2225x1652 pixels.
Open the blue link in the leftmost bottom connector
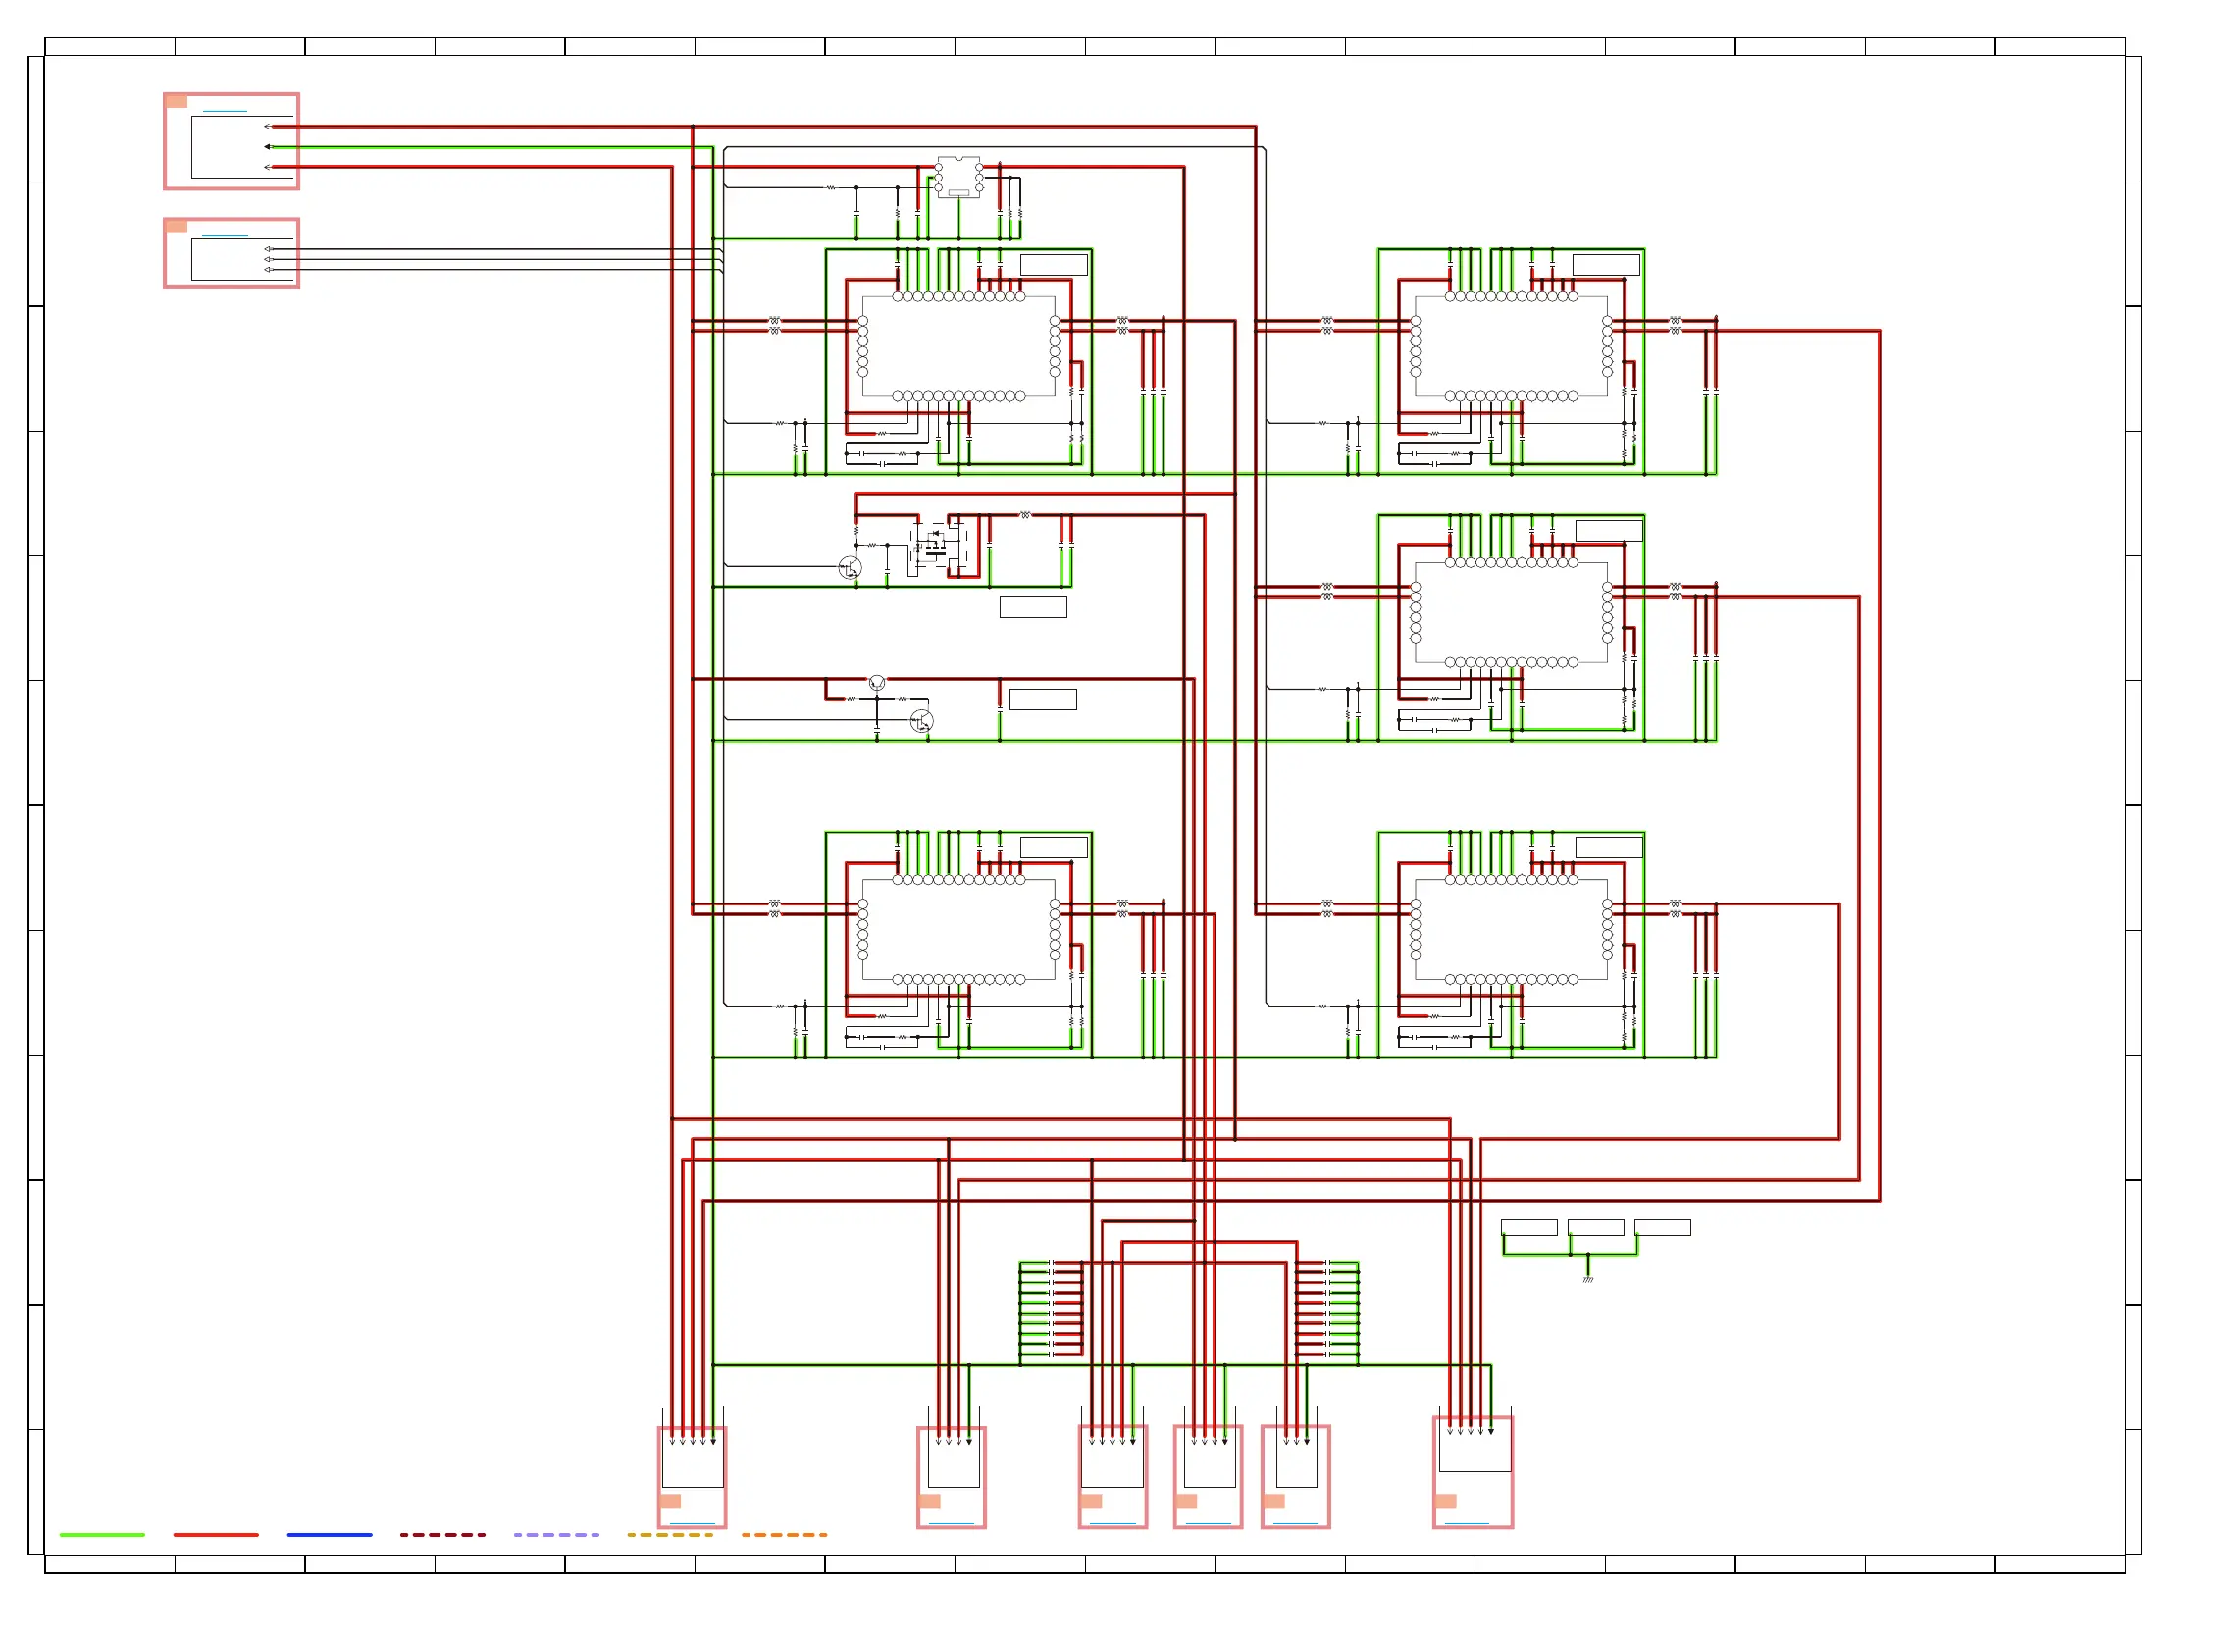click(x=692, y=1524)
